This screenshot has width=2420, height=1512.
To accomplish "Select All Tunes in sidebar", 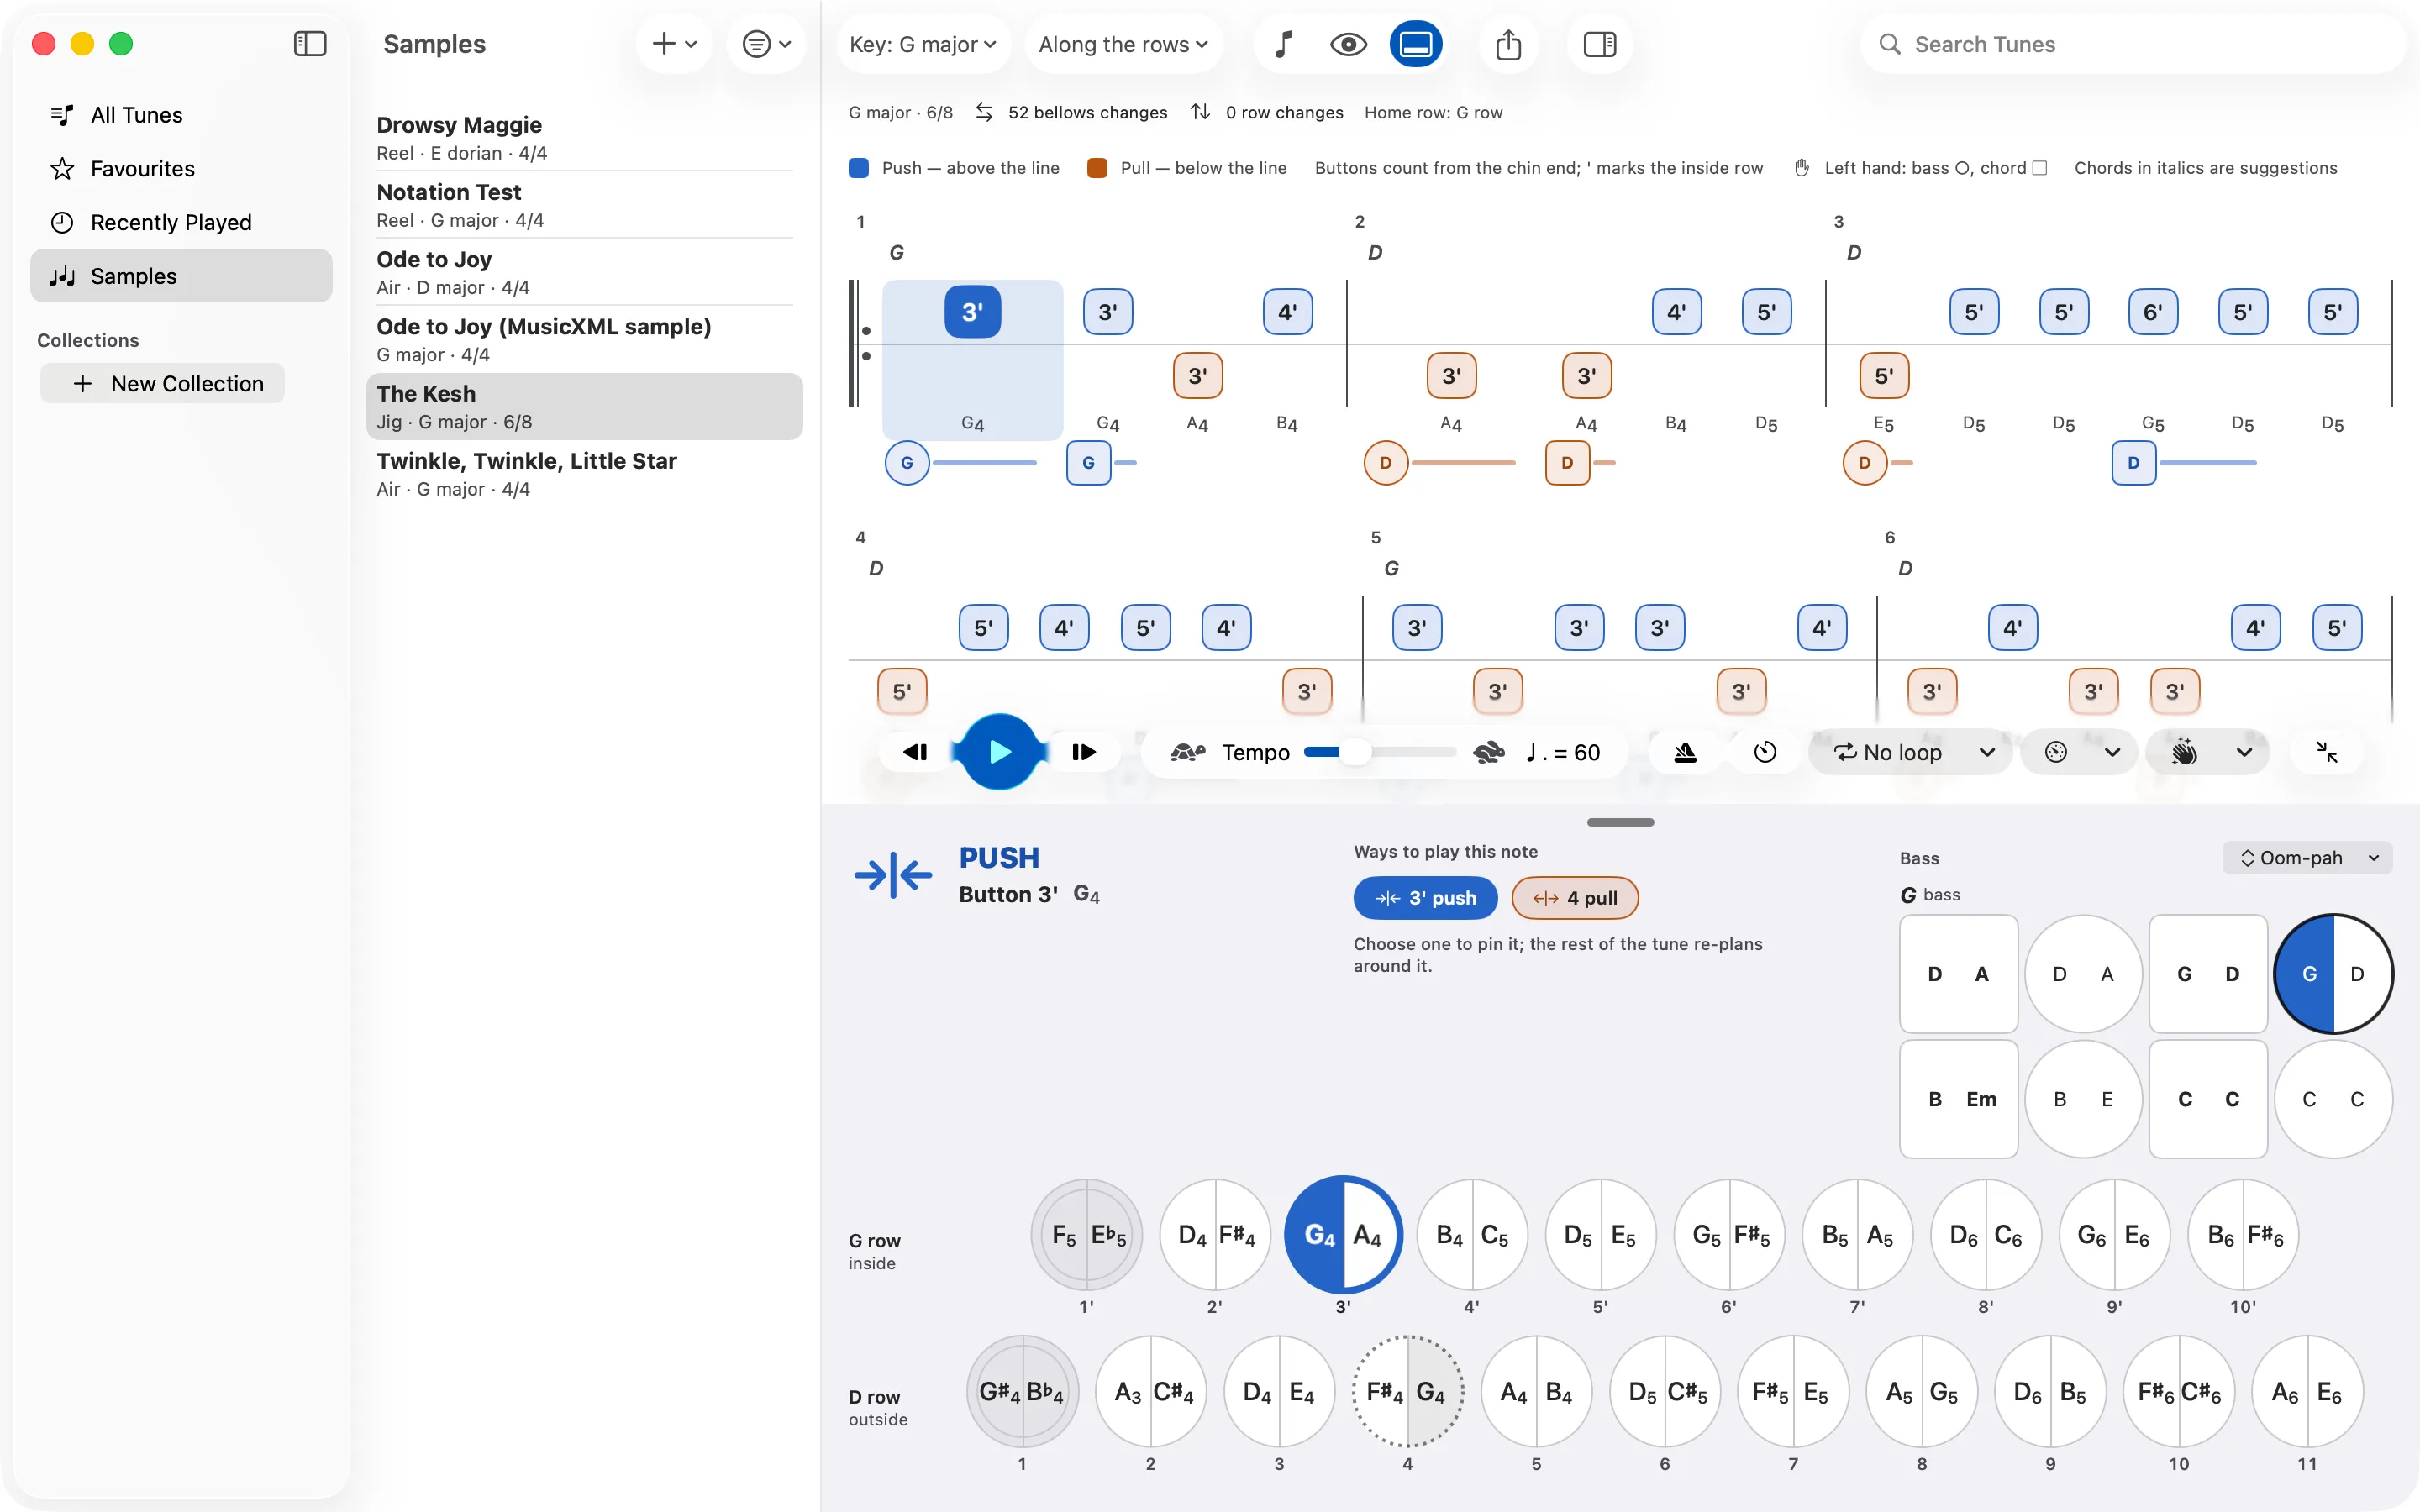I will click(x=180, y=115).
